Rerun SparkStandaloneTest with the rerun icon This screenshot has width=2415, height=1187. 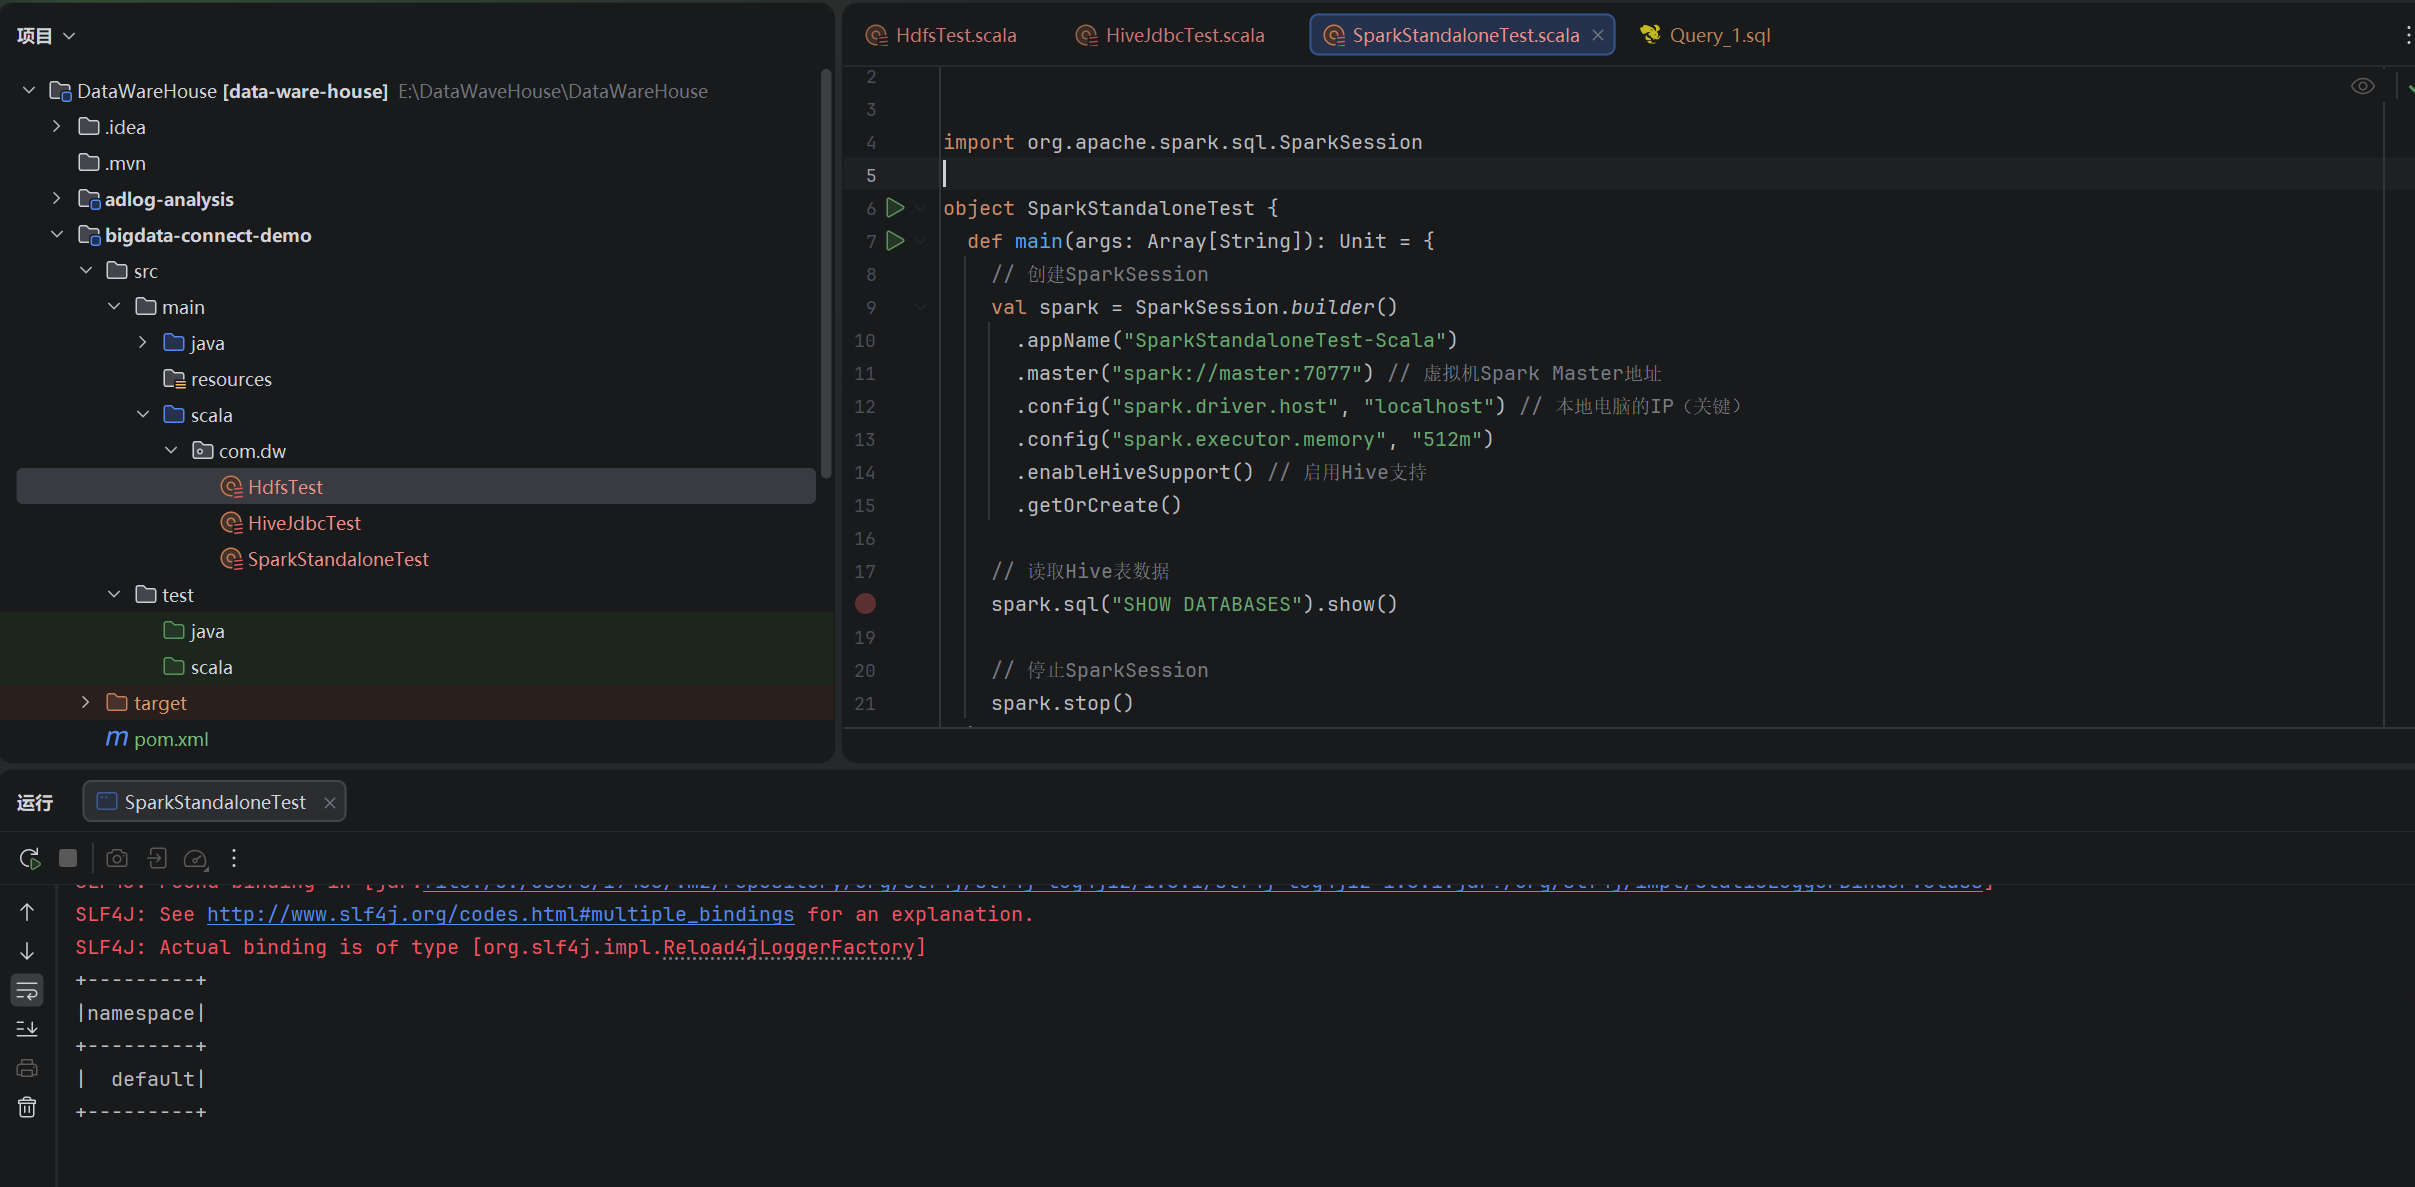point(29,858)
